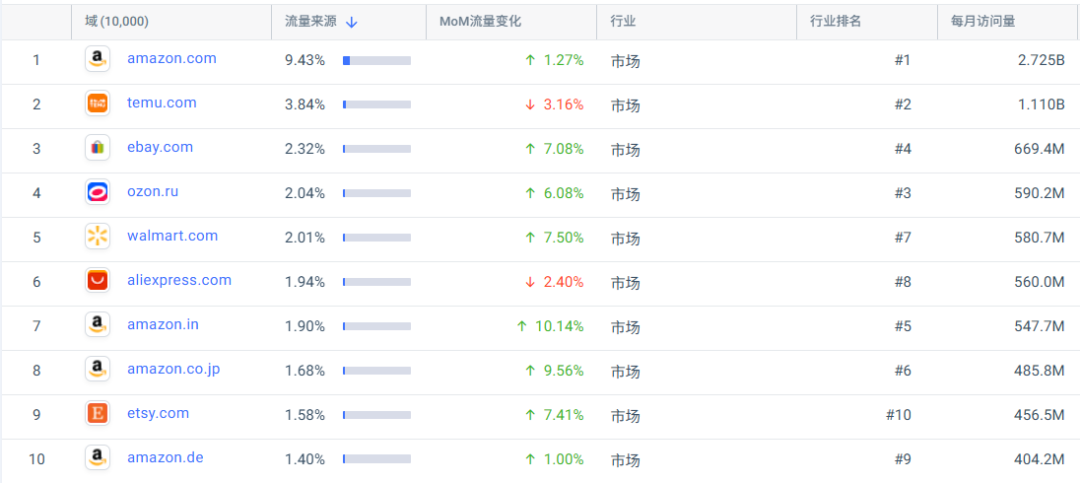Image resolution: width=1080 pixels, height=483 pixels.
Task: Click the traffic share bar for amazon.com
Action: point(377,61)
